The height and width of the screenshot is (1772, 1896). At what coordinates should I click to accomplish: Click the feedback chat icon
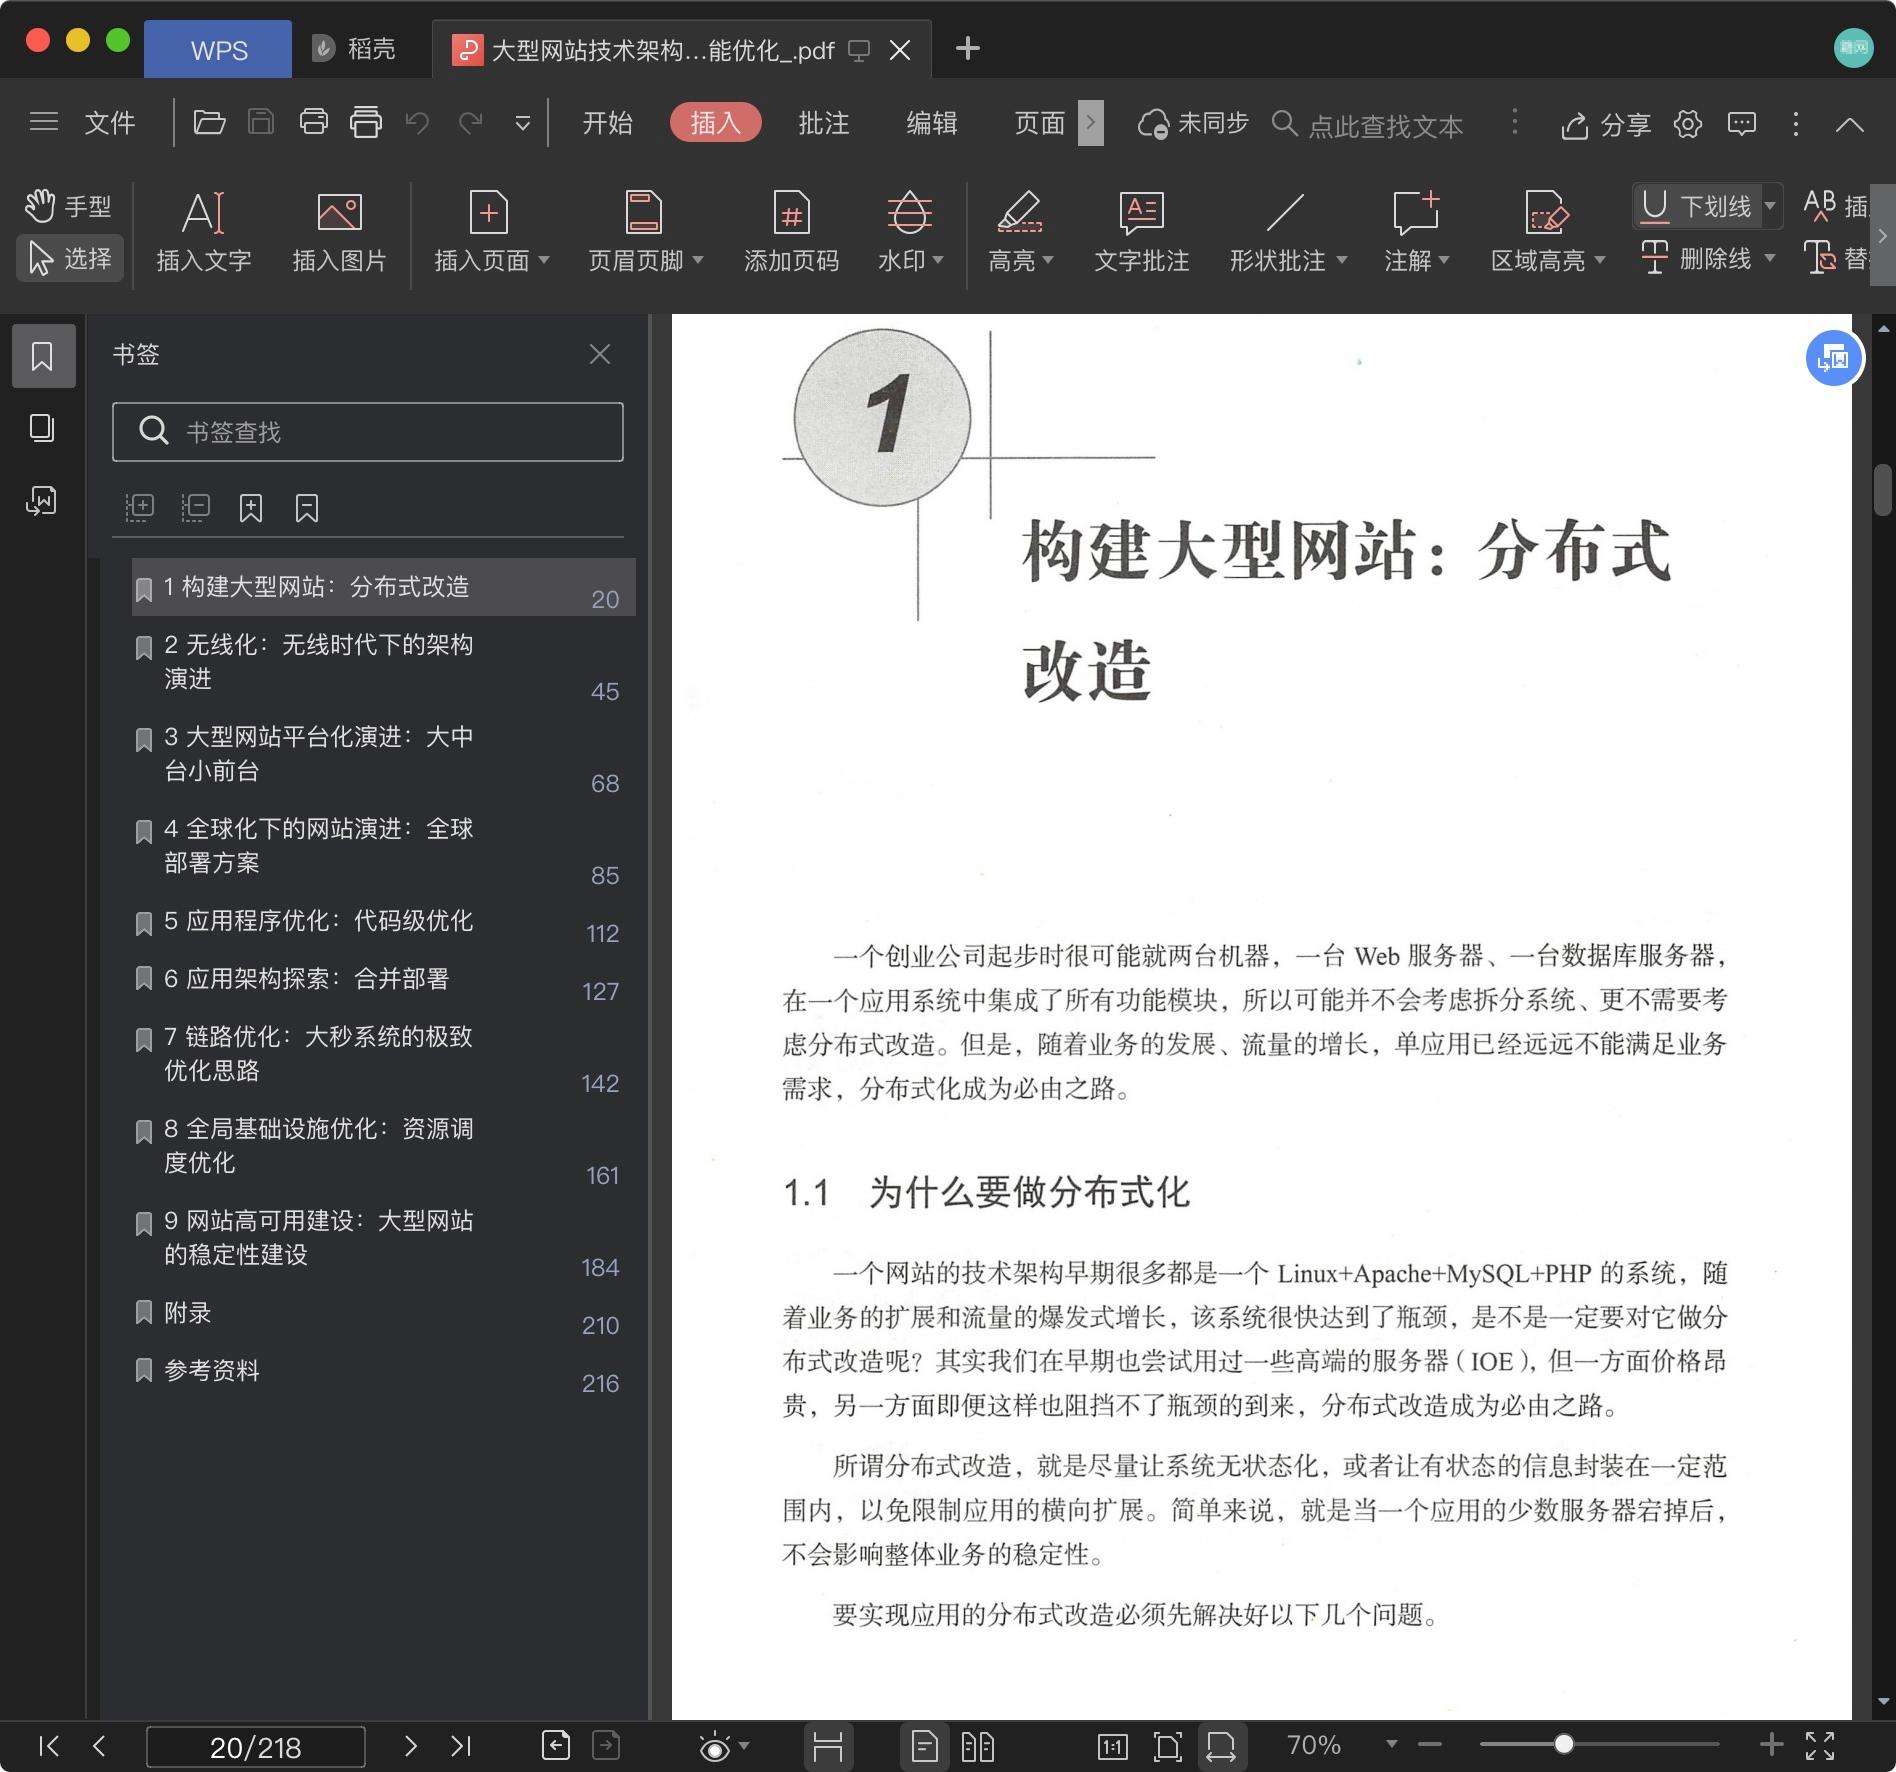click(x=1742, y=124)
